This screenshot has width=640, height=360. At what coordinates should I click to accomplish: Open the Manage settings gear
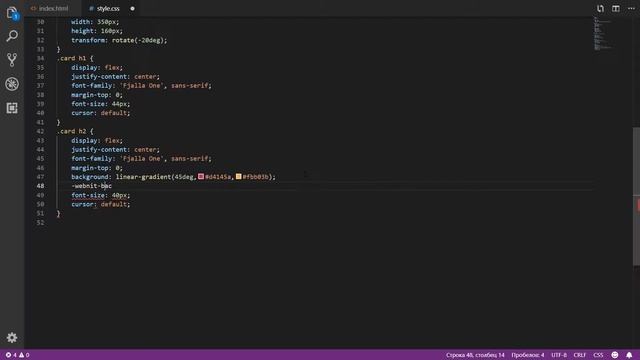[12, 338]
